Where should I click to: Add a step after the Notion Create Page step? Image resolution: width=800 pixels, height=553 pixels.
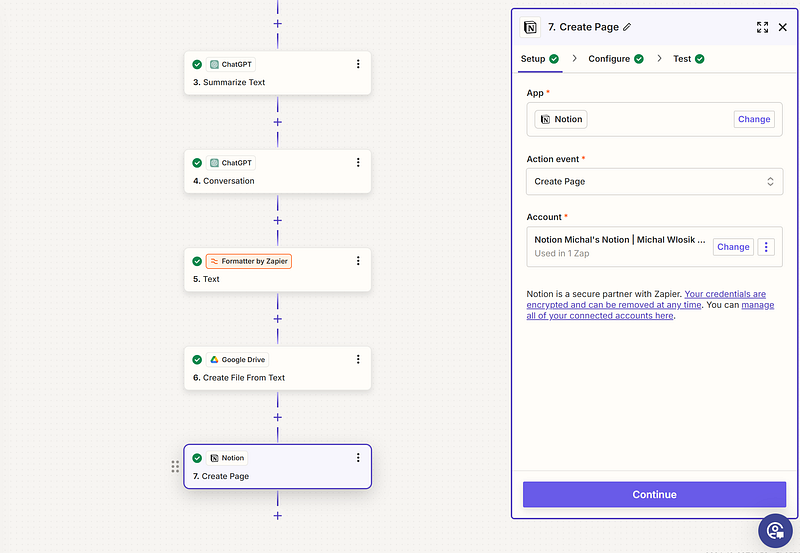tap(277, 516)
